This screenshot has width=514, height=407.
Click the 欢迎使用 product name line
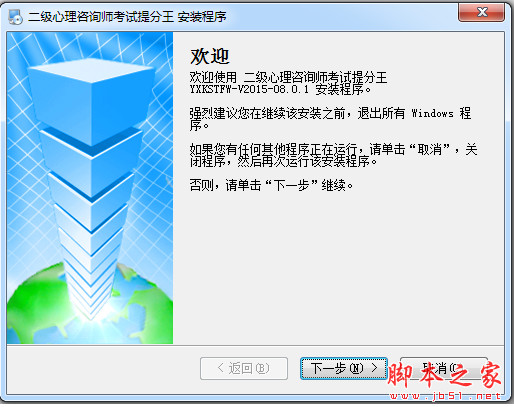[x=288, y=77]
